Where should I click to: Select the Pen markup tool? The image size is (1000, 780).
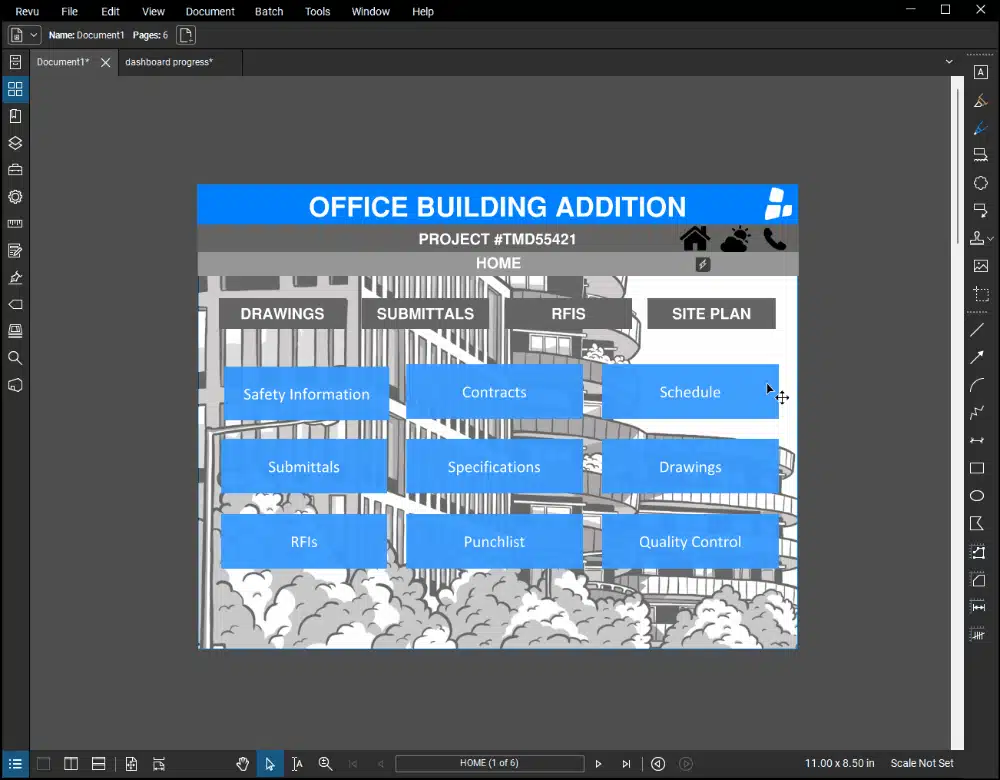(981, 128)
